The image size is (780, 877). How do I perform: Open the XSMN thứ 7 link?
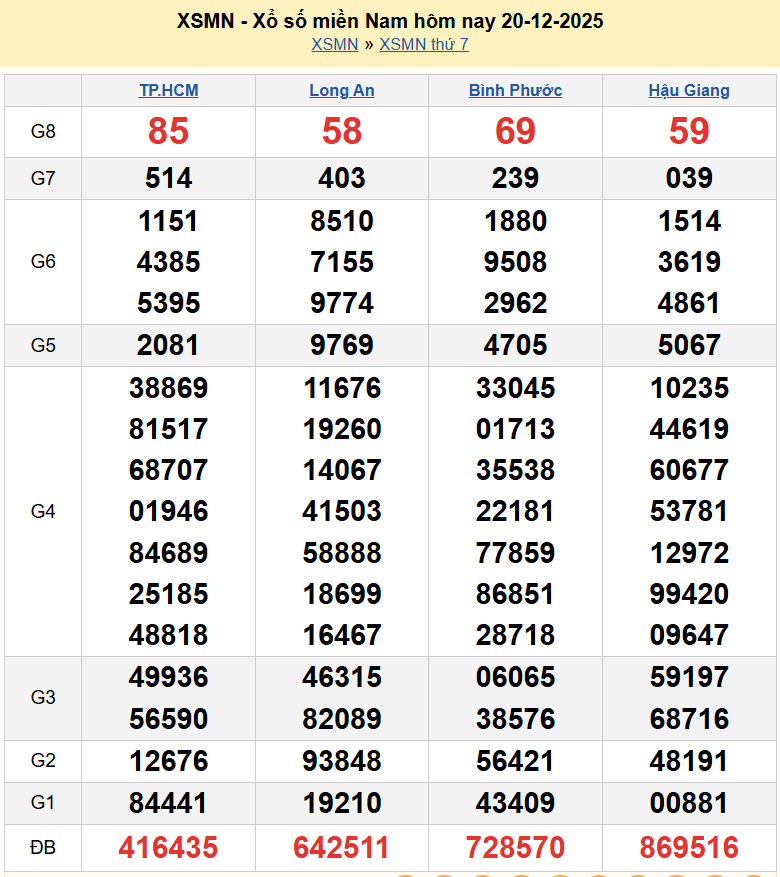tap(424, 44)
